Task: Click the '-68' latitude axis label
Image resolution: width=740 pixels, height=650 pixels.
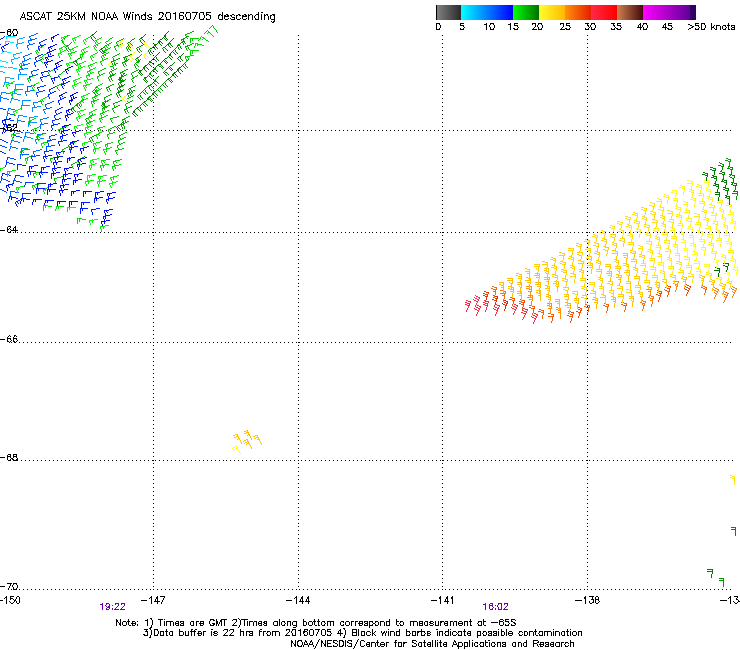Action: [9, 457]
